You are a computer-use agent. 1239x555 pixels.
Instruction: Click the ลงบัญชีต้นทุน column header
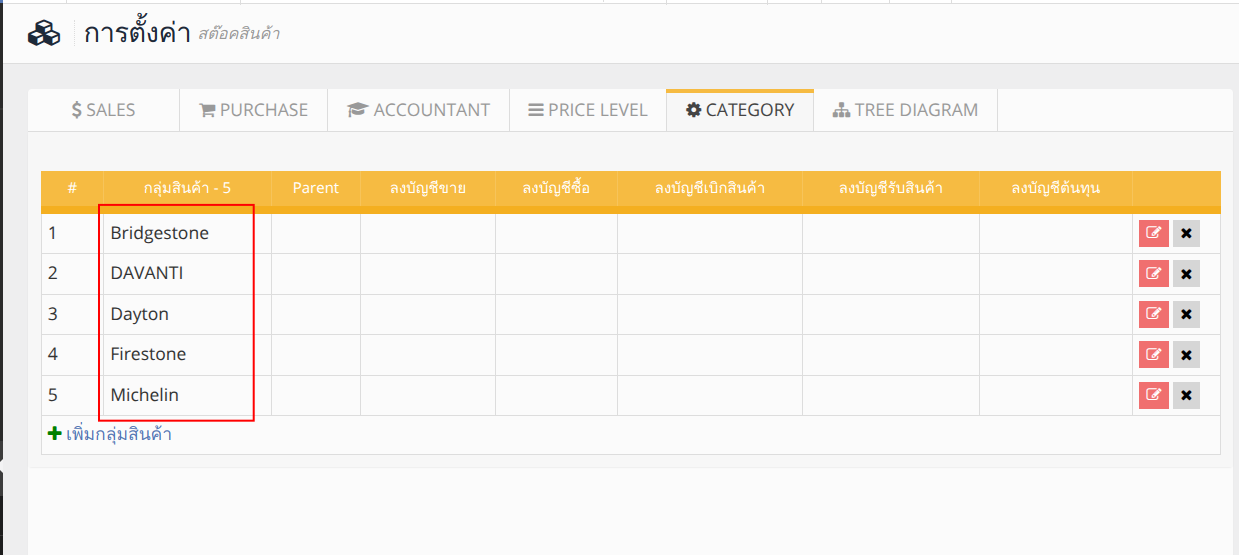coord(1056,188)
